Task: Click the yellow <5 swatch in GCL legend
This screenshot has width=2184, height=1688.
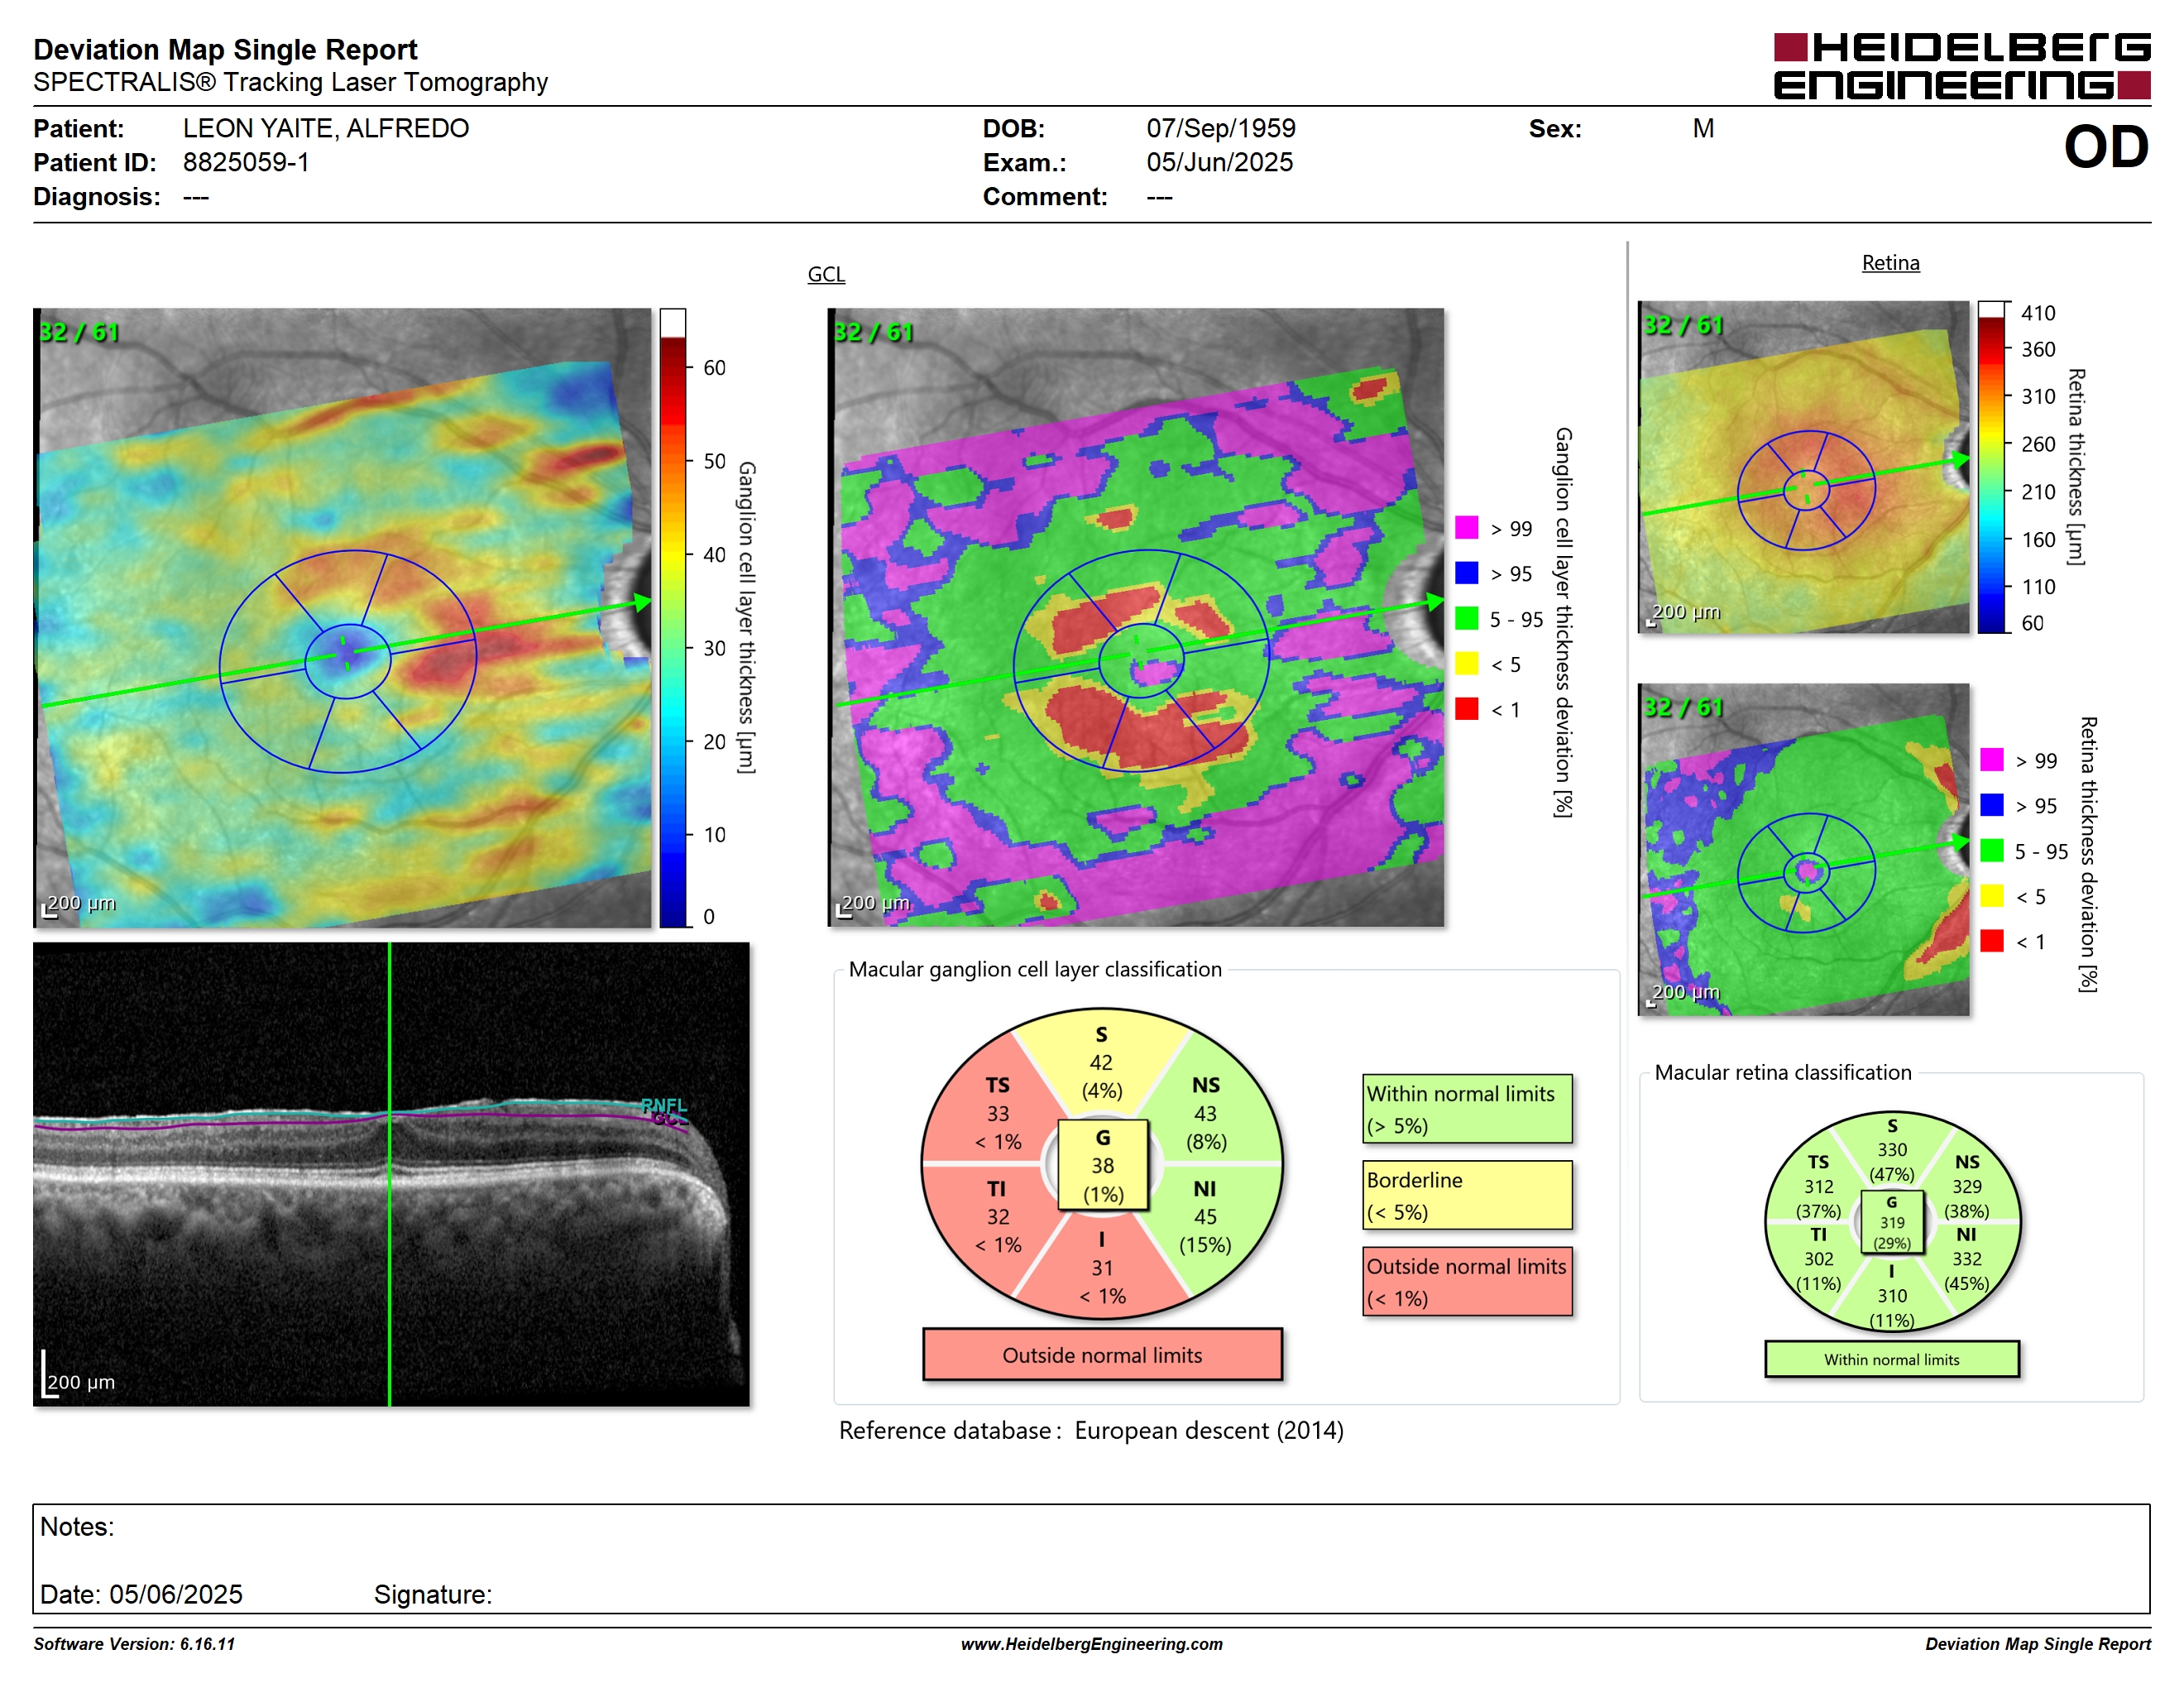Action: pyautogui.click(x=1466, y=663)
